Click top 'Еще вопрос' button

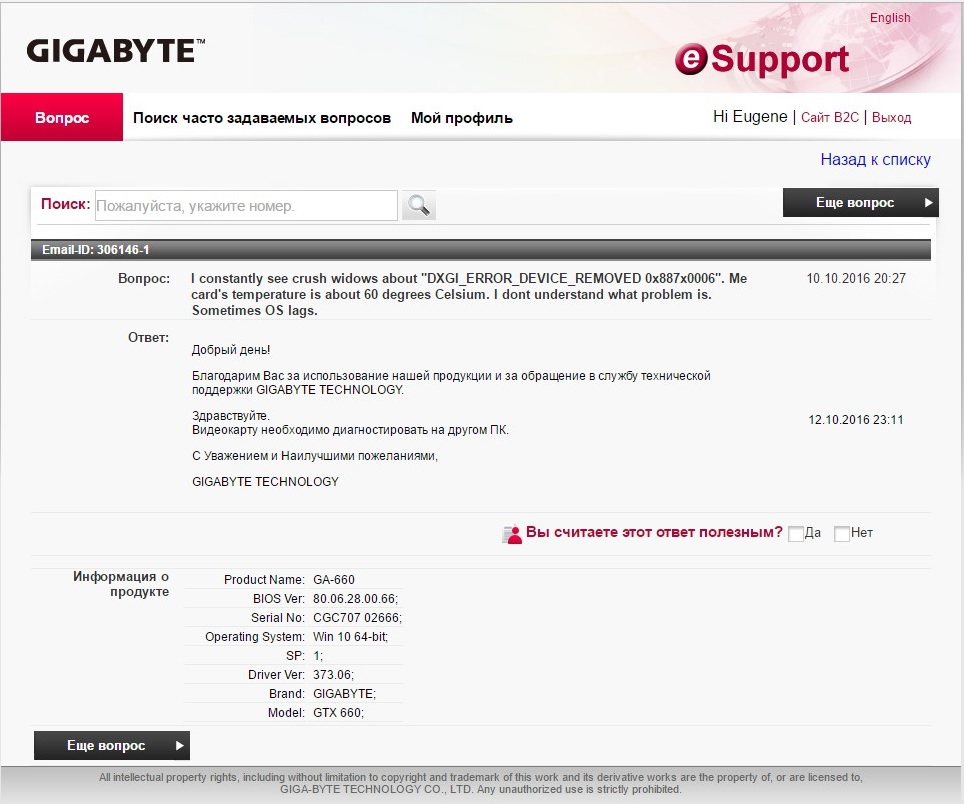click(860, 203)
